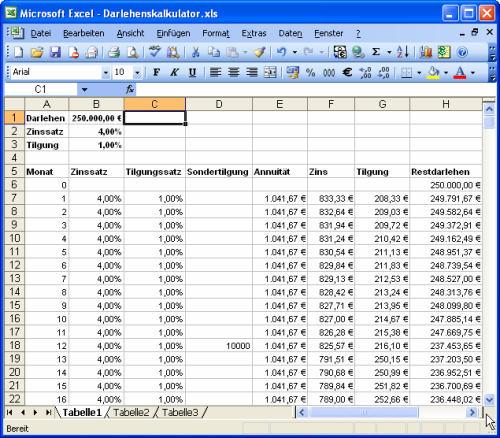Apply the yellow fill color
This screenshot has height=438, width=500.
coord(433,72)
